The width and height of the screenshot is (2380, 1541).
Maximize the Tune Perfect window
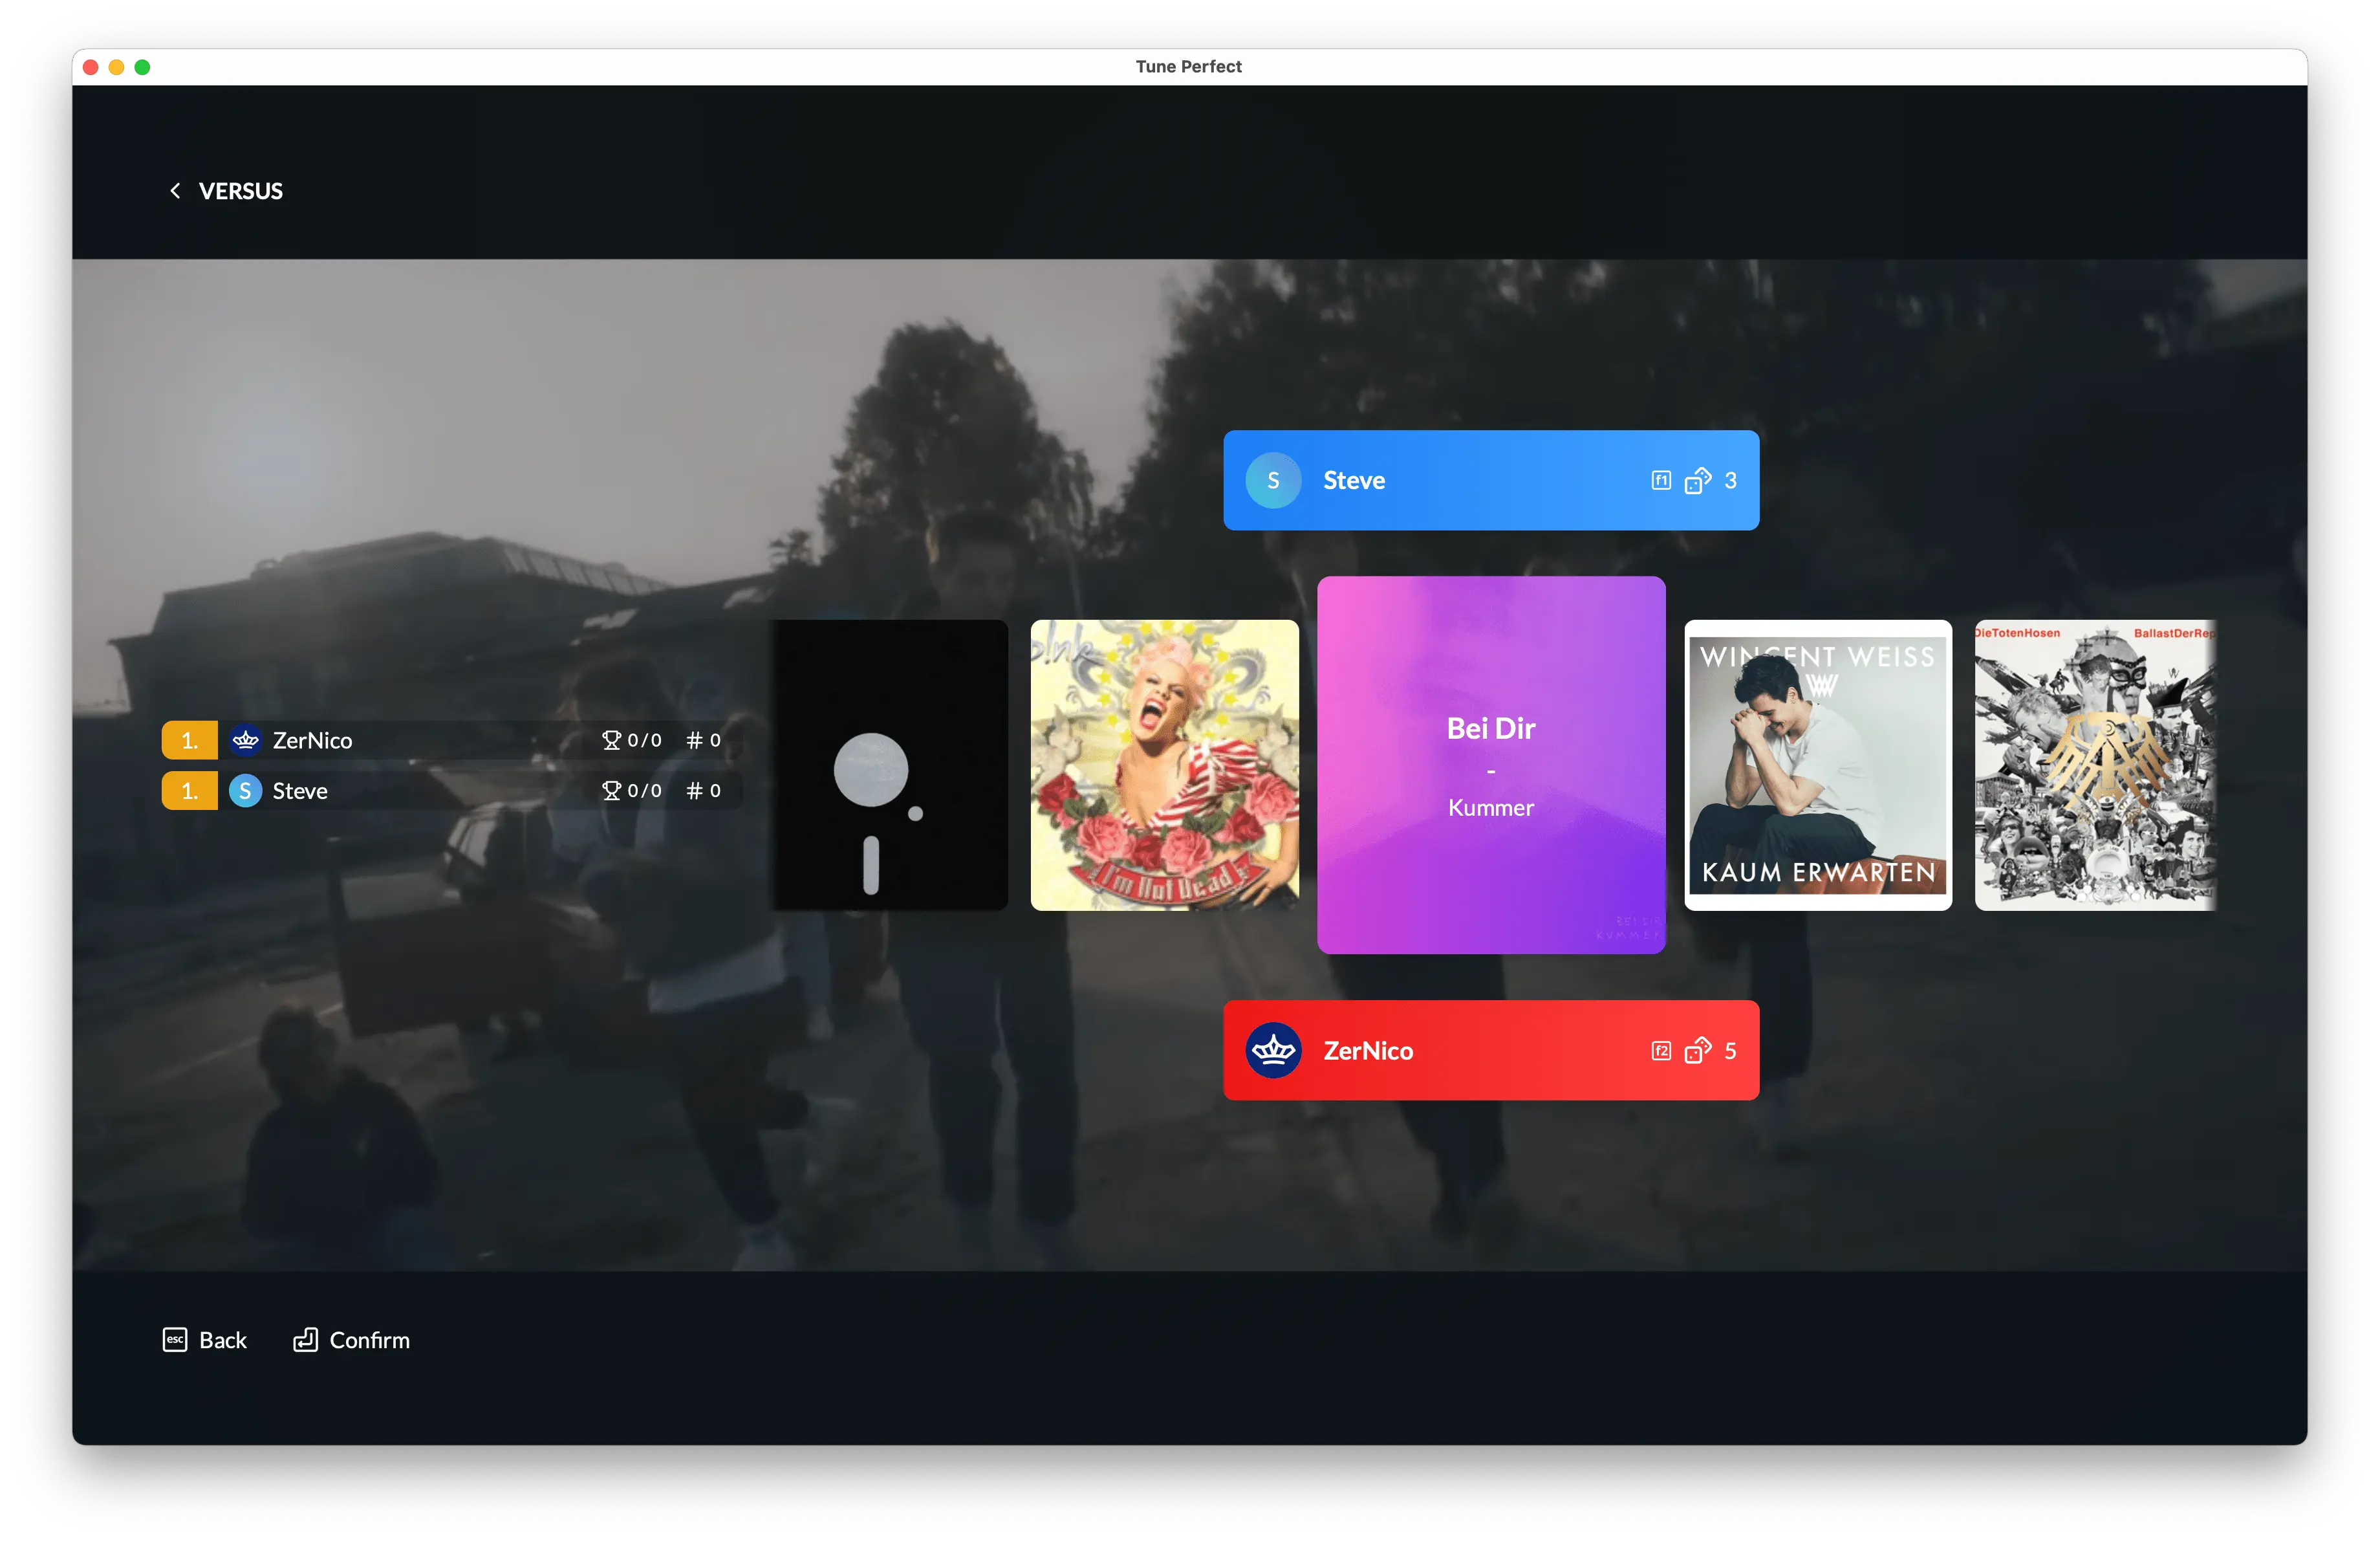click(142, 67)
